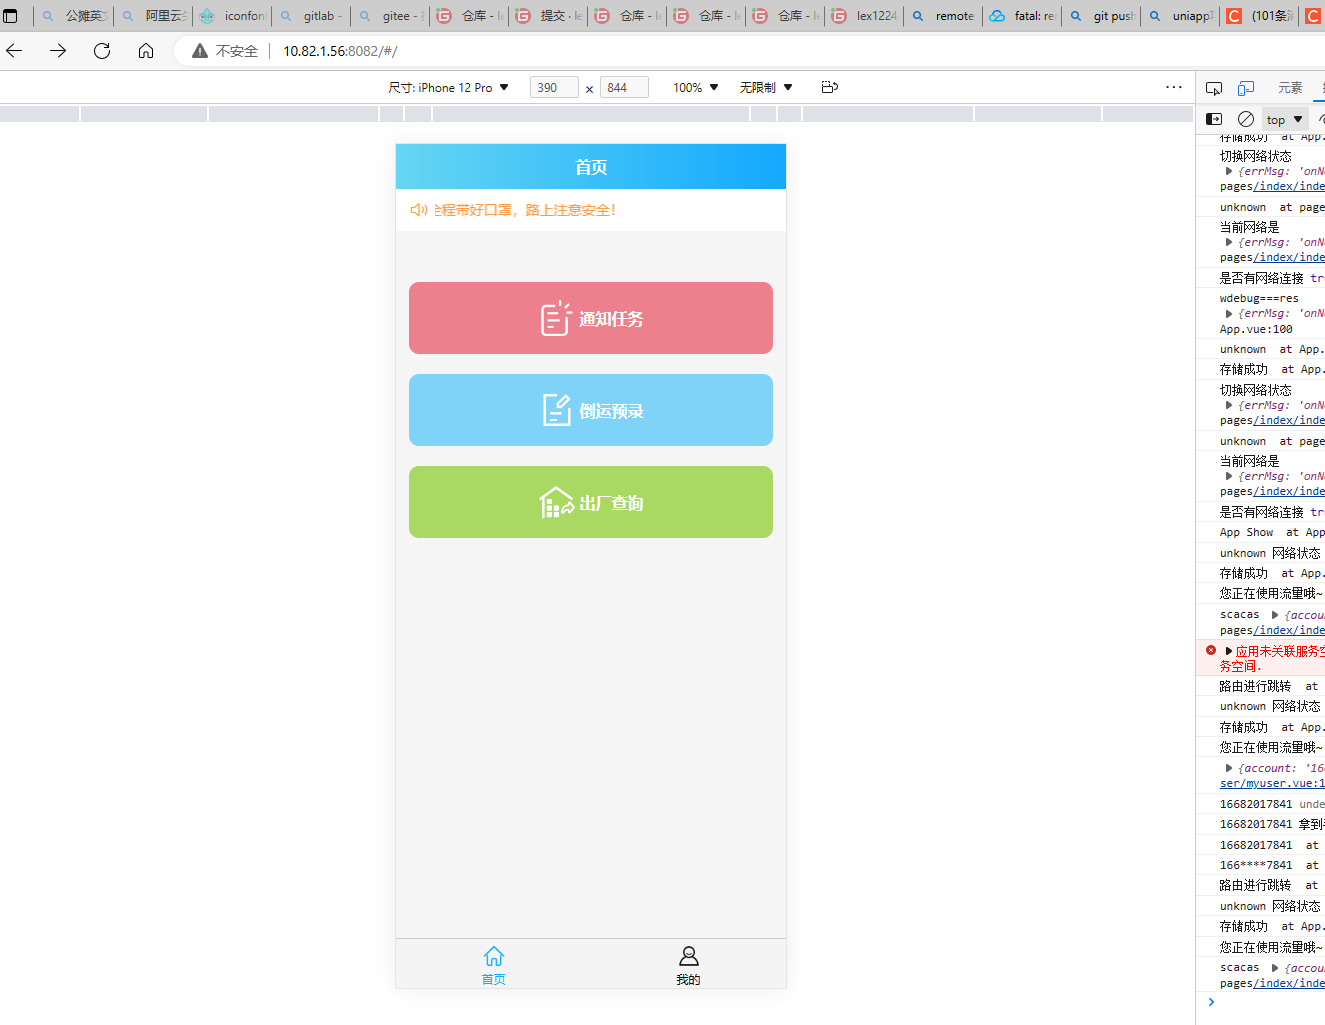
Task: Open the 无限制 throttling dropdown
Action: point(766,88)
